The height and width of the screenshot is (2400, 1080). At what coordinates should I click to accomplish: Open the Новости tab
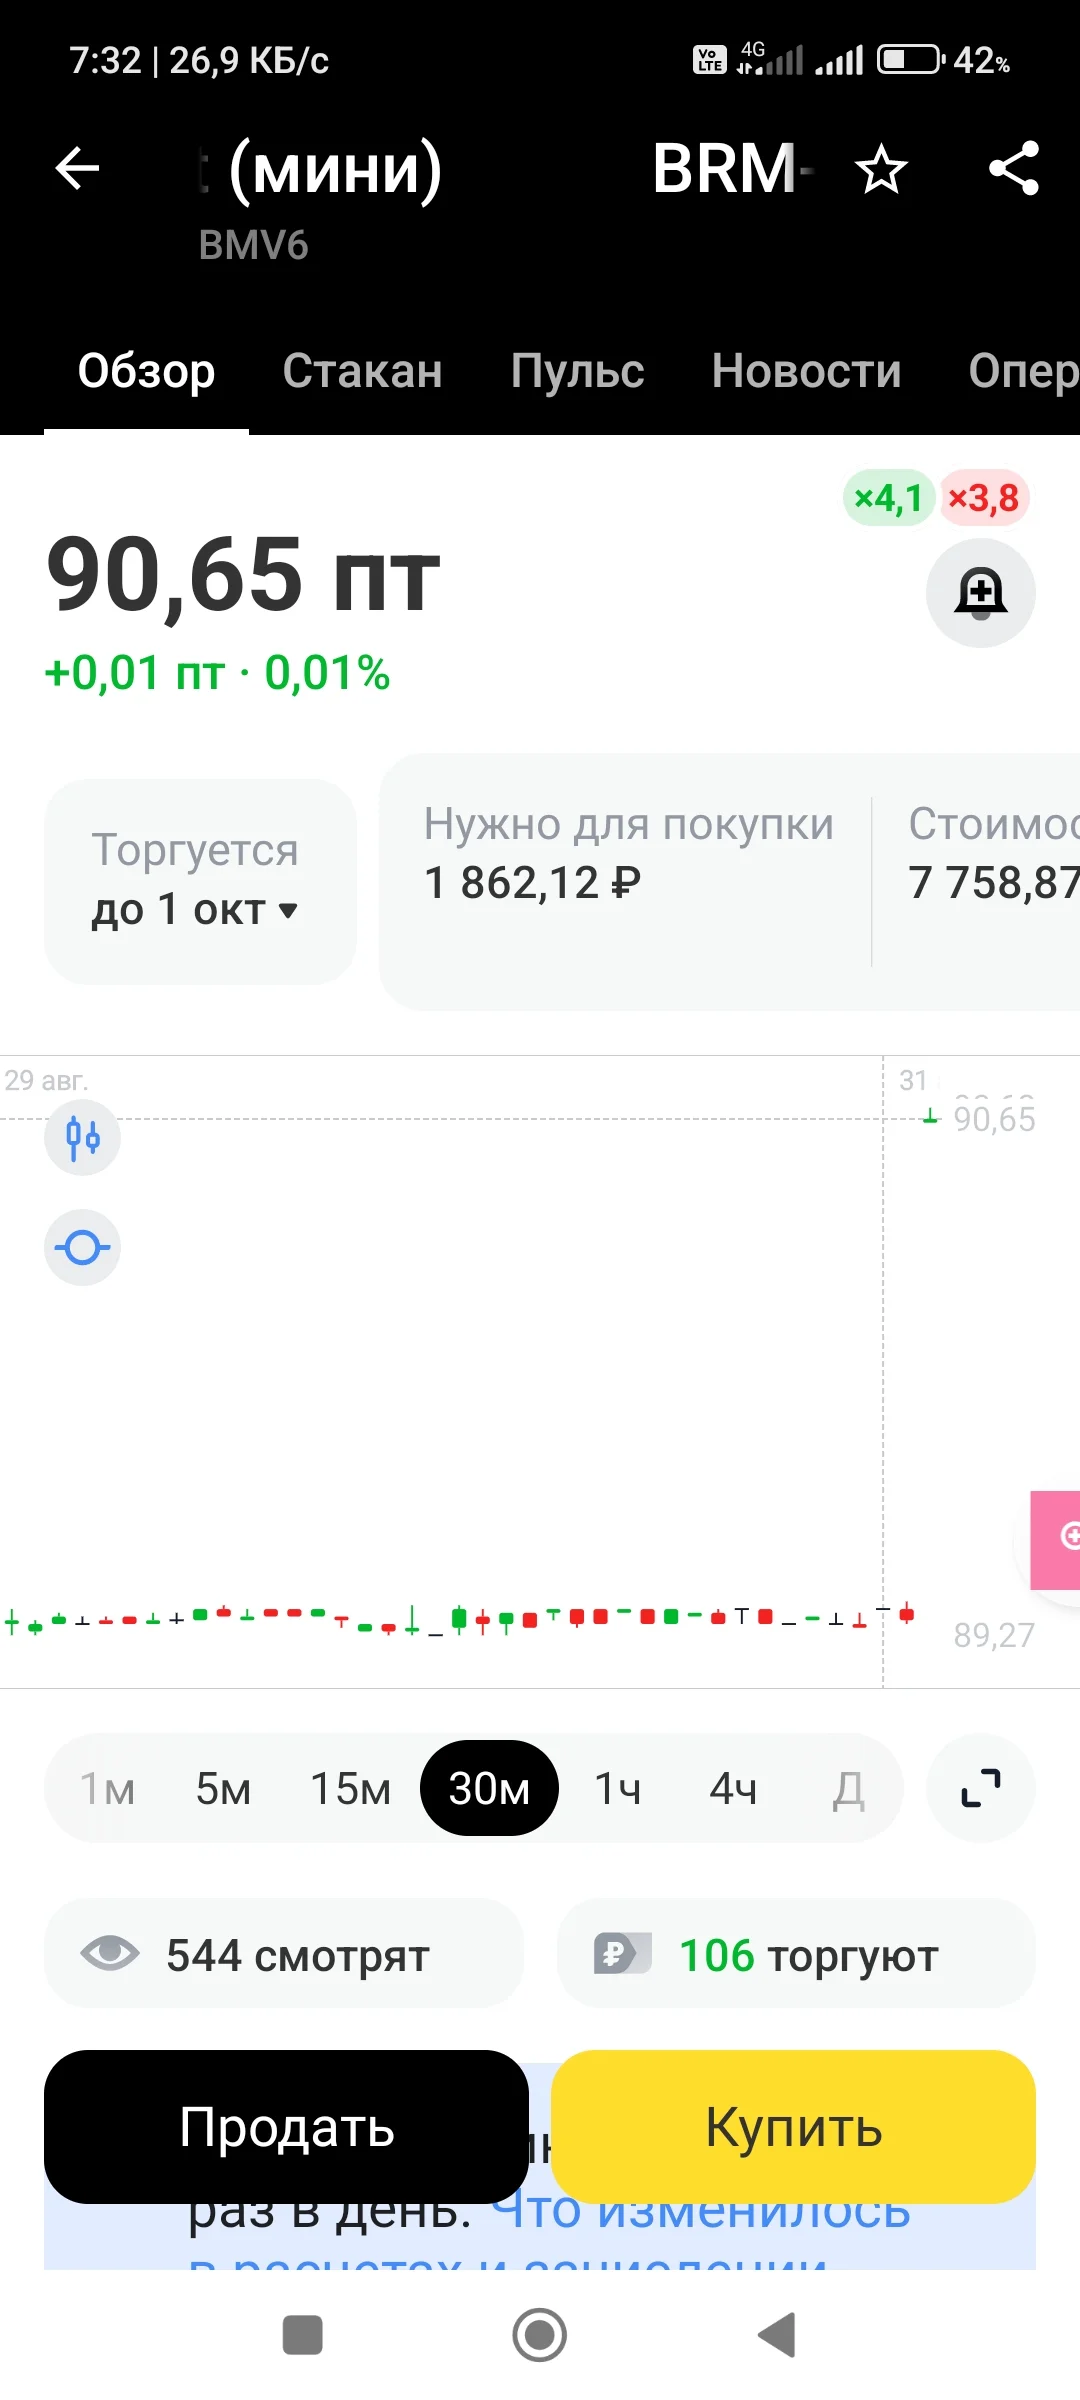click(x=807, y=371)
